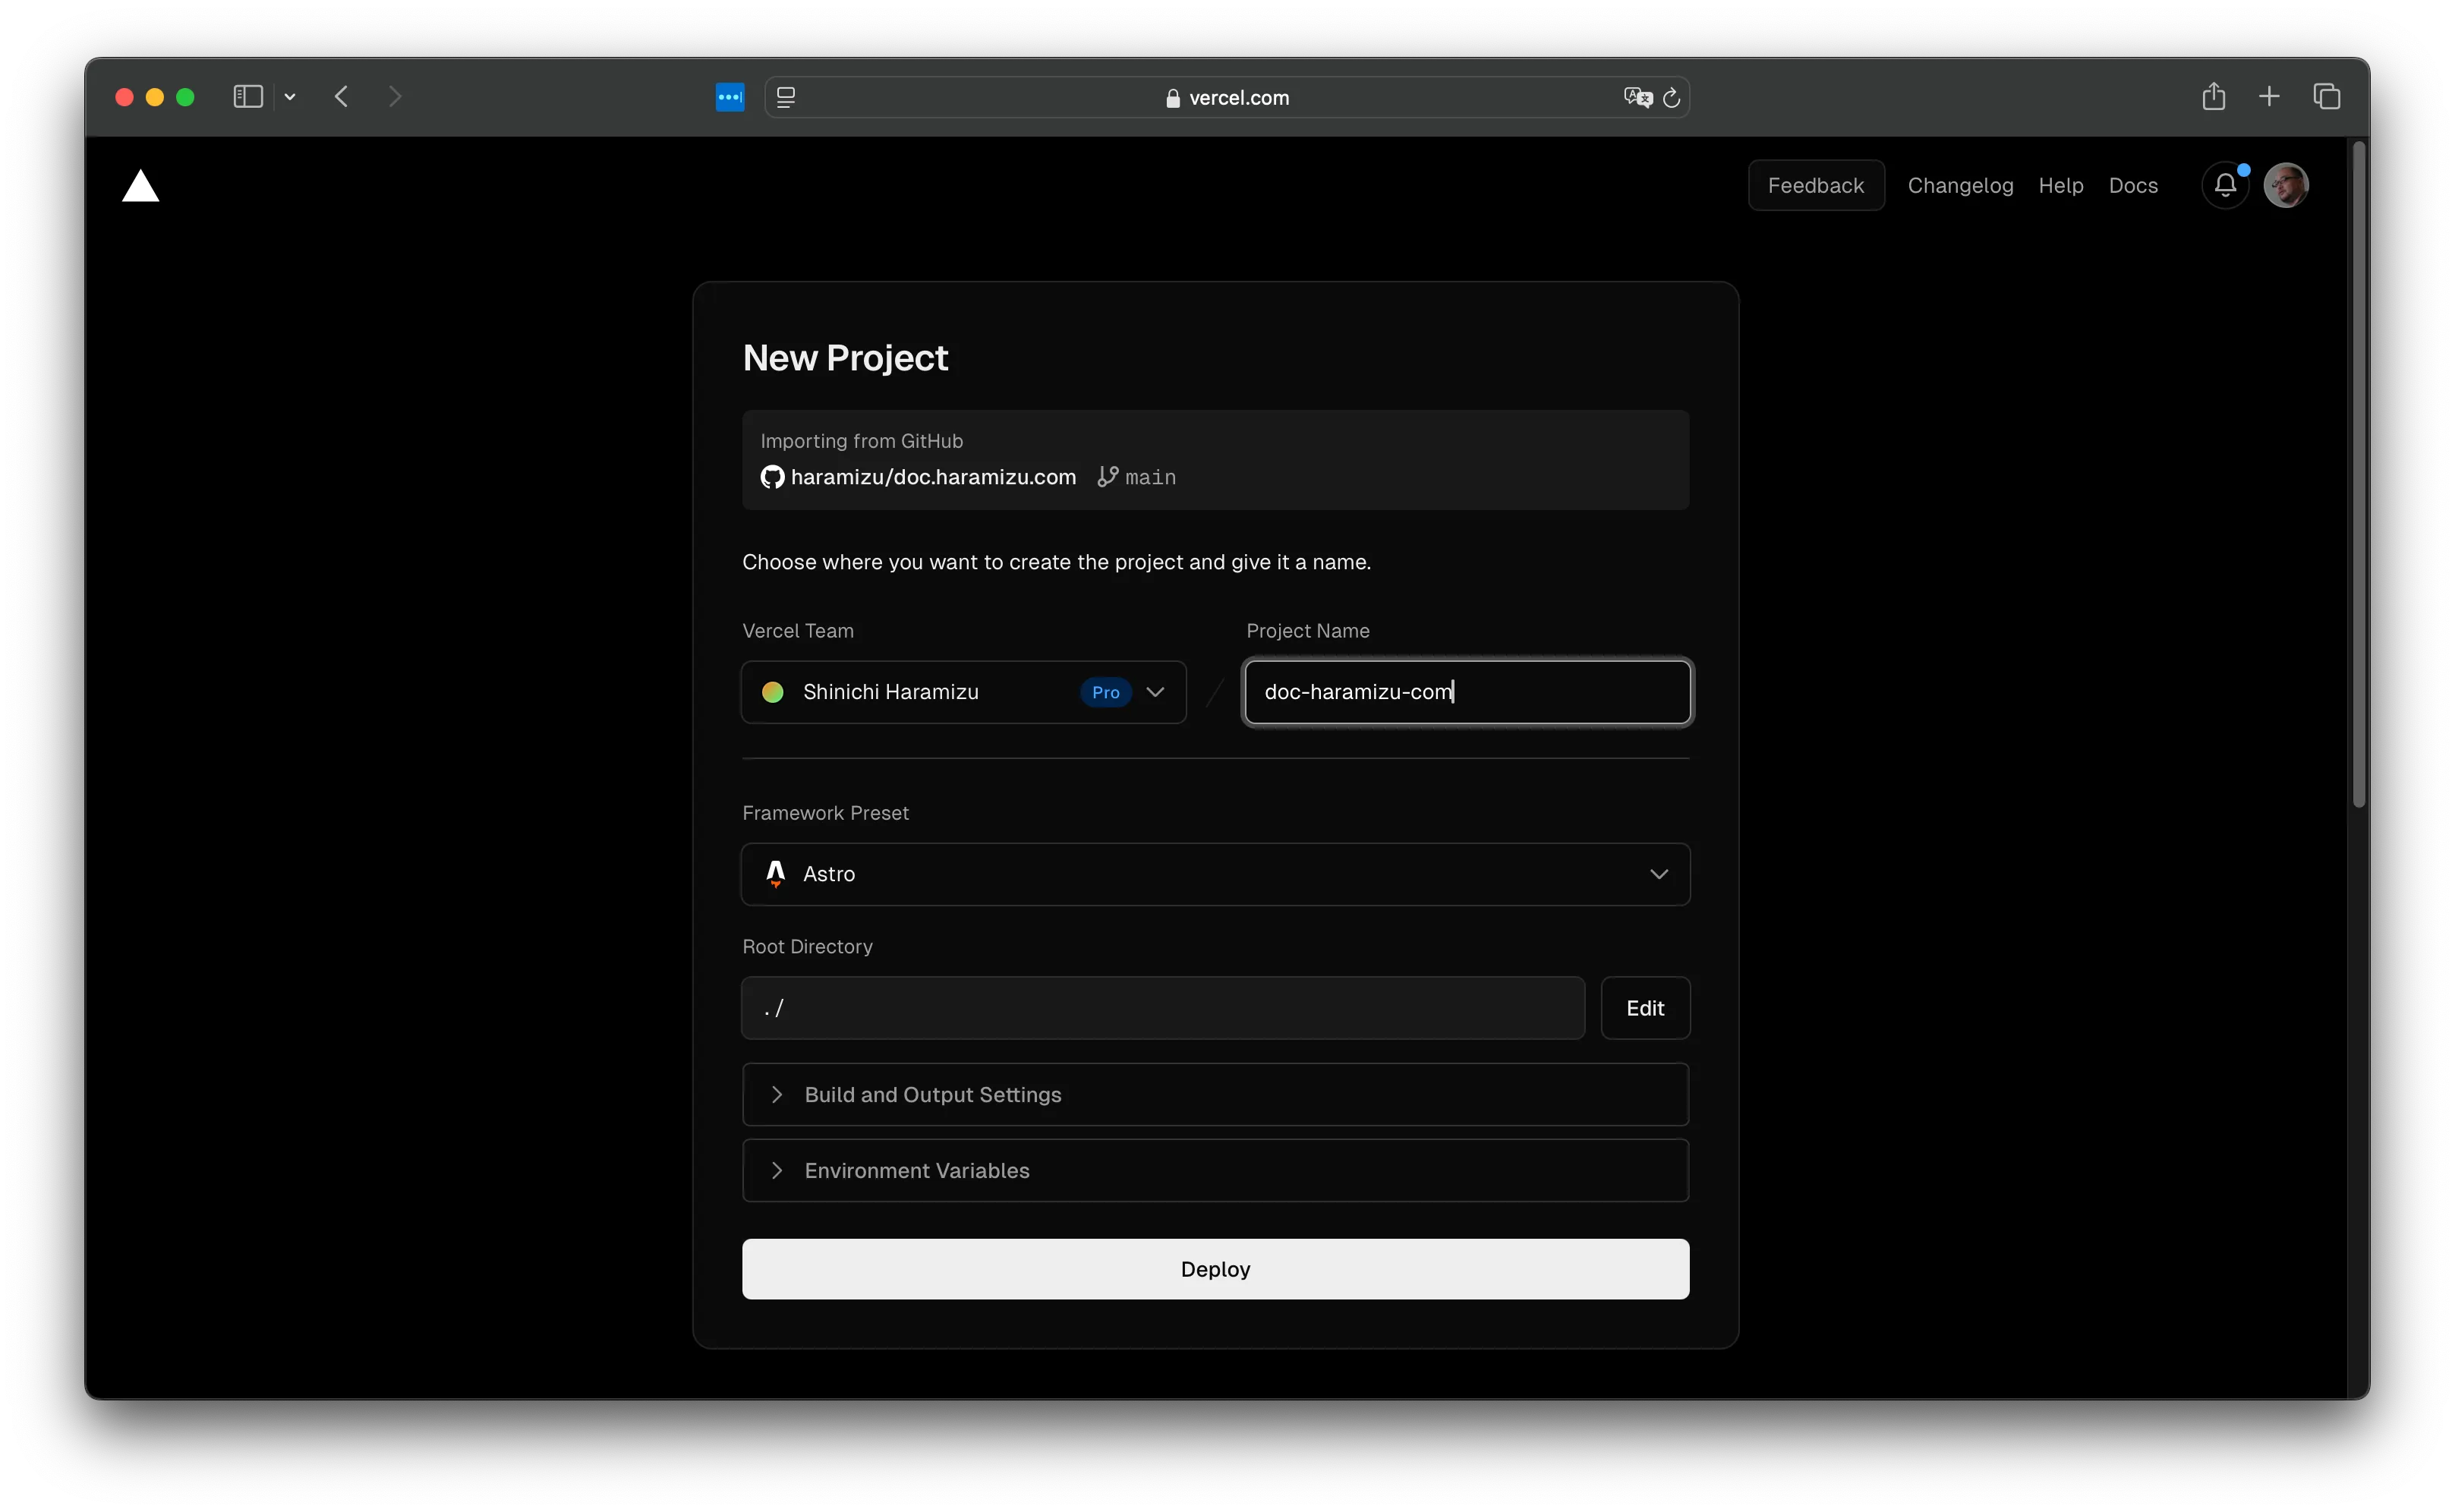2455x1512 pixels.
Task: Open the user avatar menu
Action: pos(2286,185)
